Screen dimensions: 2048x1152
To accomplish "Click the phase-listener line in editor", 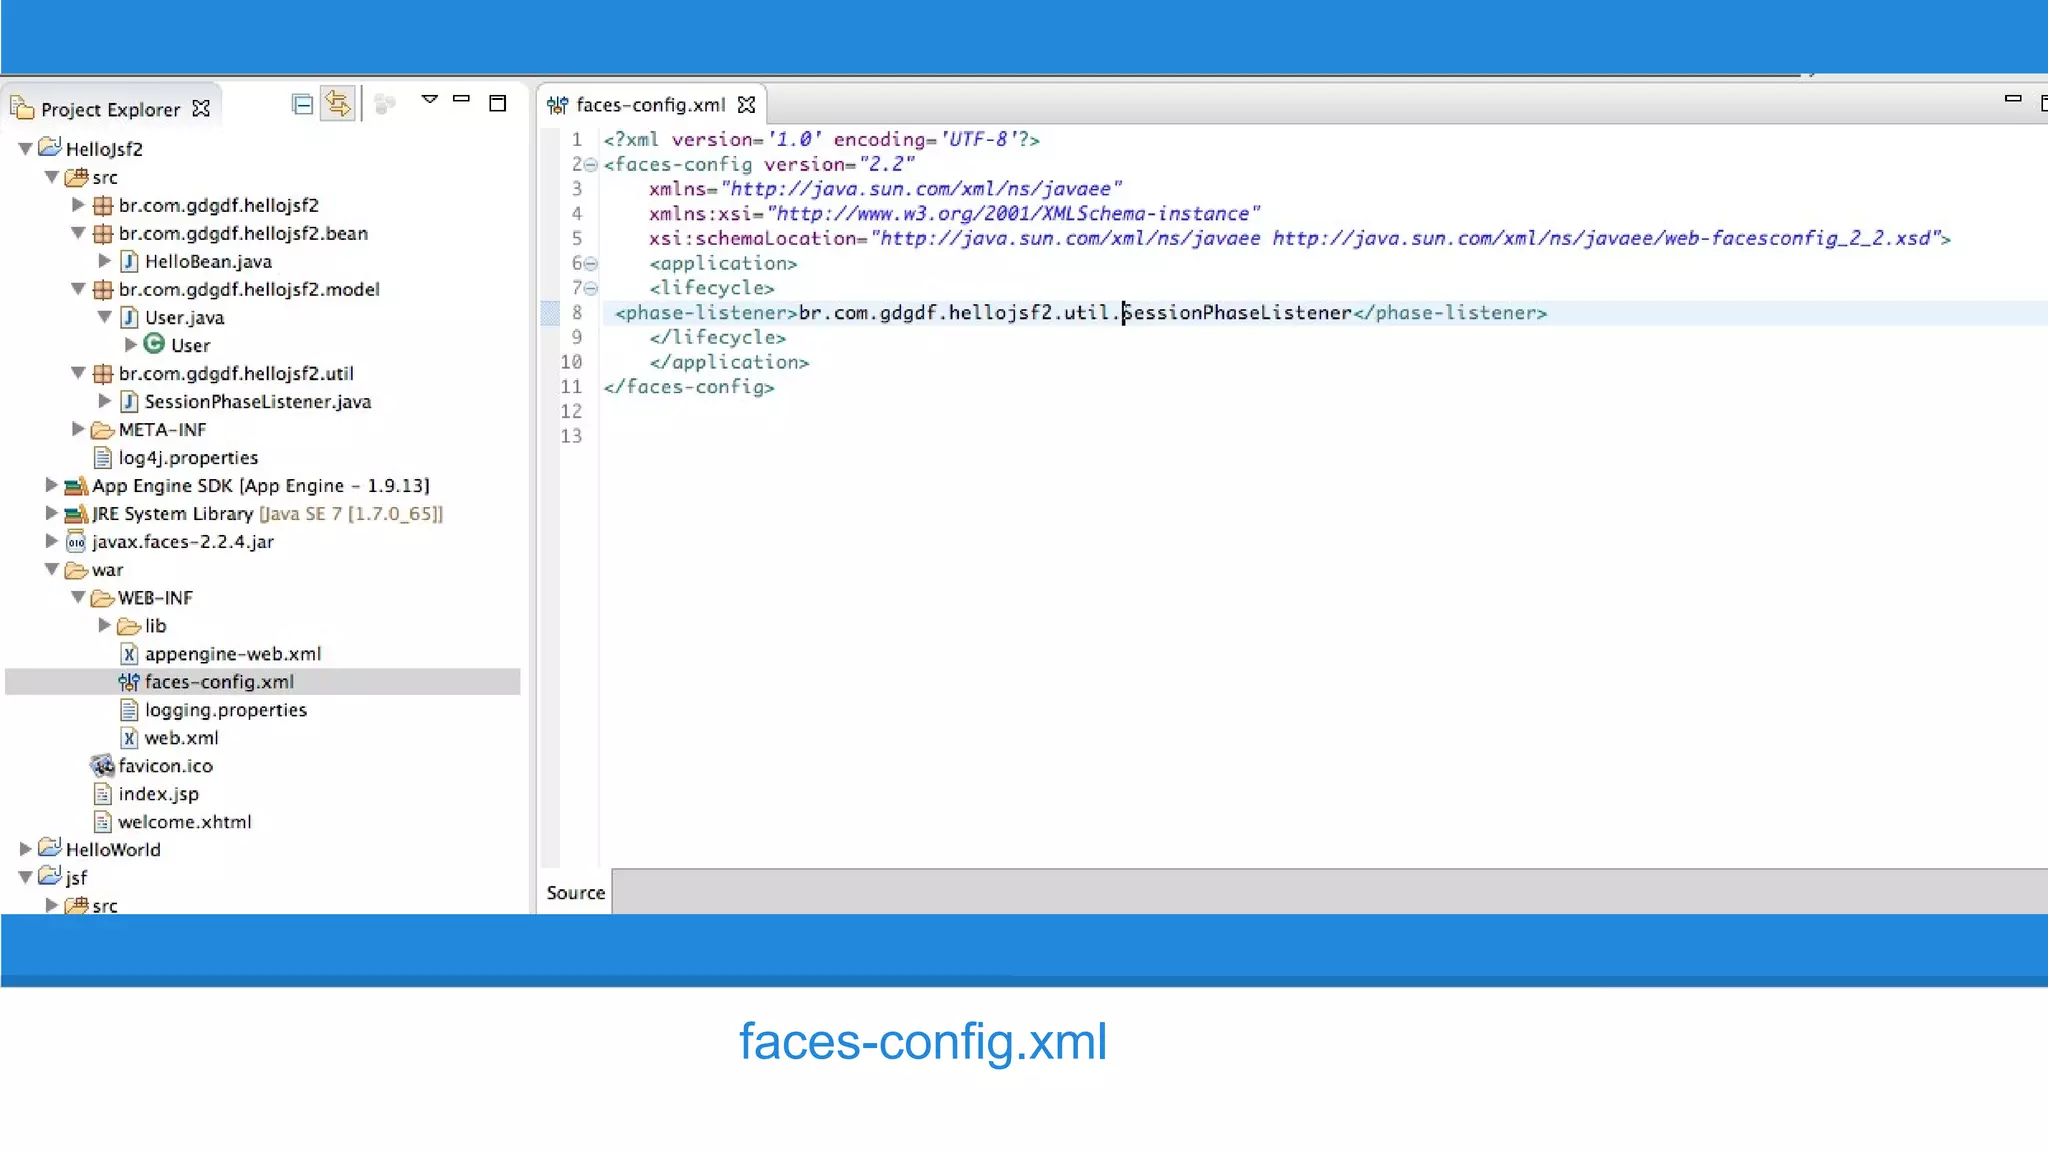I will click(1080, 313).
